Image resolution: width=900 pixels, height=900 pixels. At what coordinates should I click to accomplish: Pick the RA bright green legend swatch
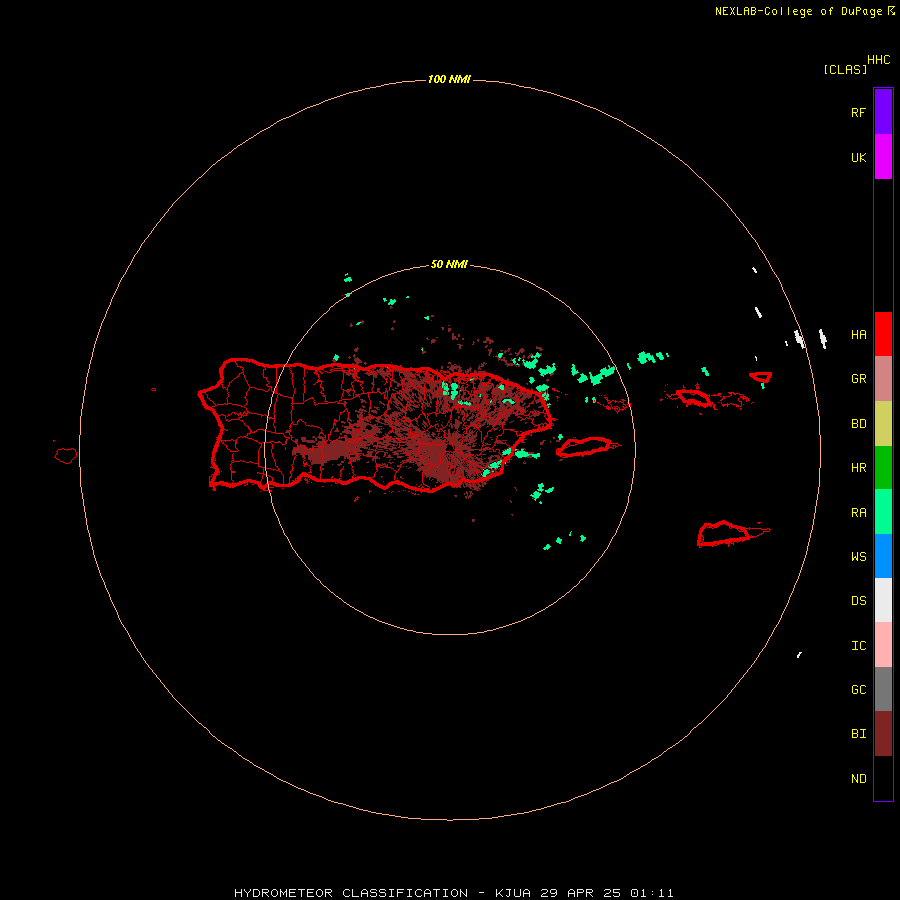883,512
